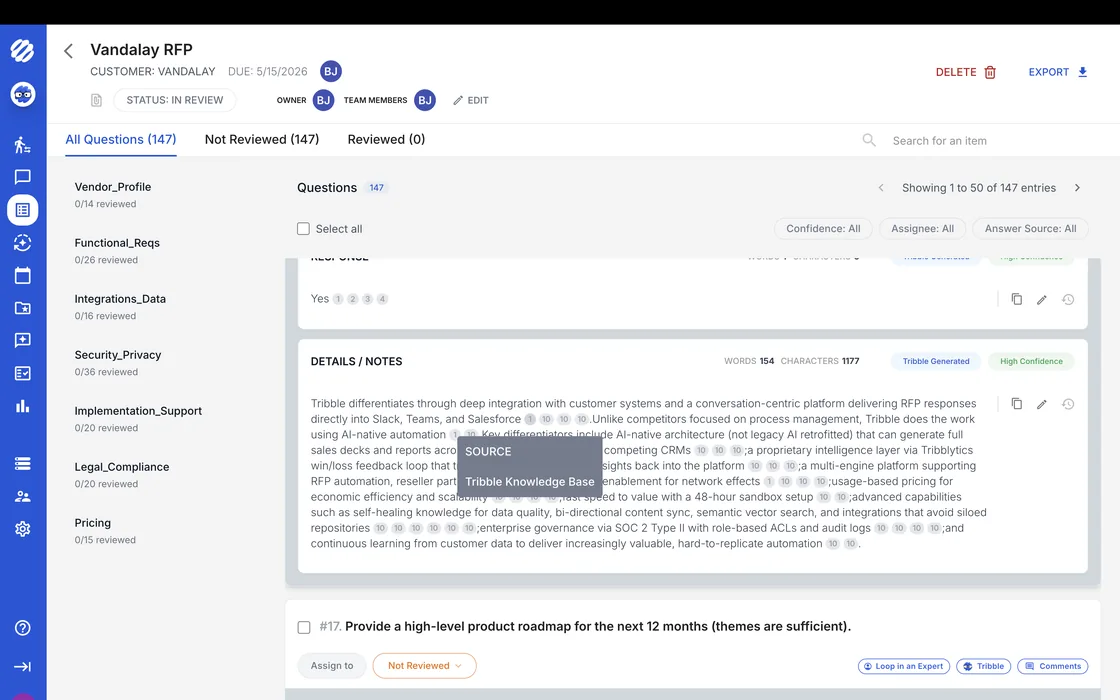The image size is (1120, 700).
Task: Open the Tribble mascot avatar icon
Action: 23,94
